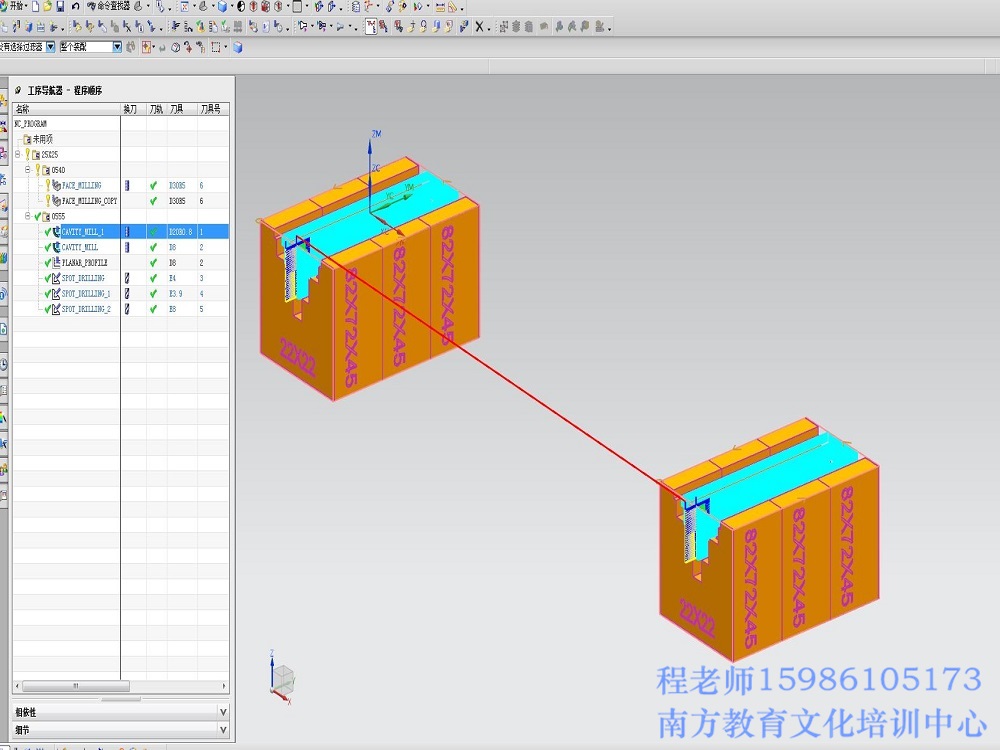1000x750 pixels.
Task: Select the FACE_MILLING_COPY operation
Action: [89, 201]
